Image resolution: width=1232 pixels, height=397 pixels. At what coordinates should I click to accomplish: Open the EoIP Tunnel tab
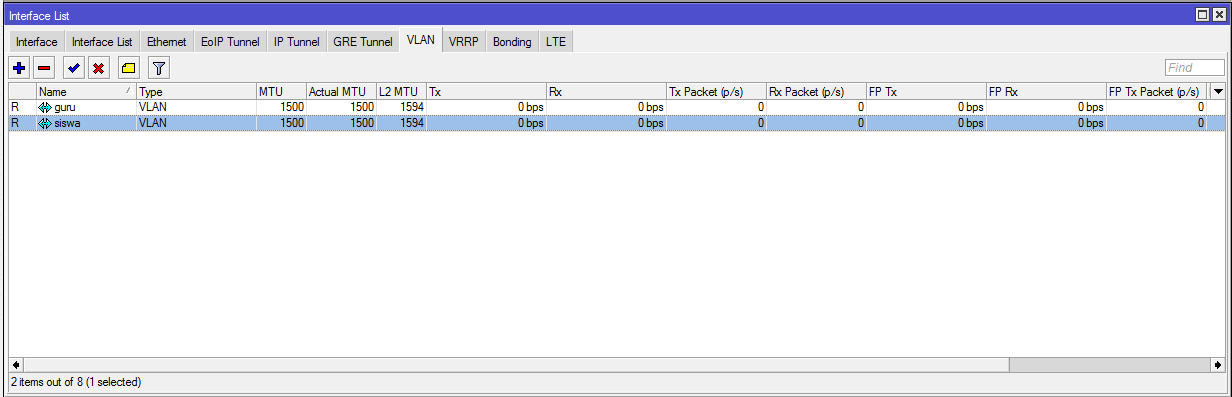pyautogui.click(x=230, y=42)
